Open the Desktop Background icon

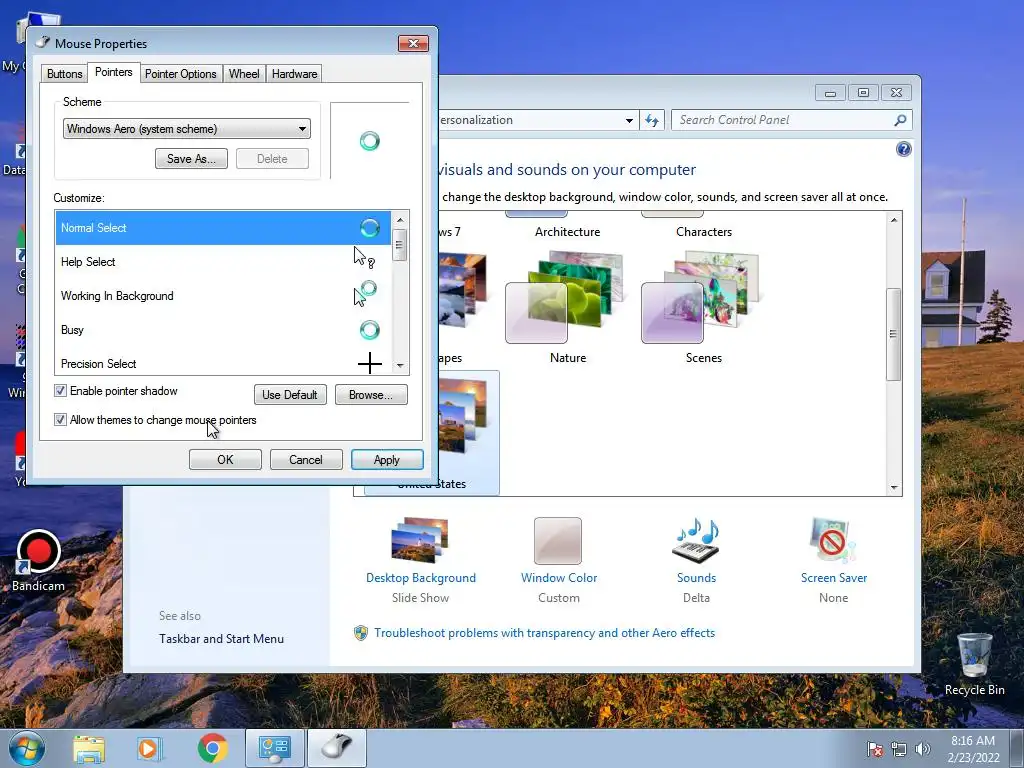click(420, 540)
